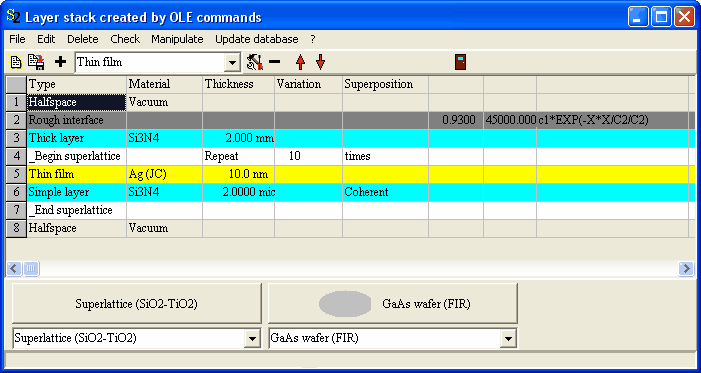The height and width of the screenshot is (373, 701).
Task: Select row header 5 of Thin film
Action: point(16,174)
